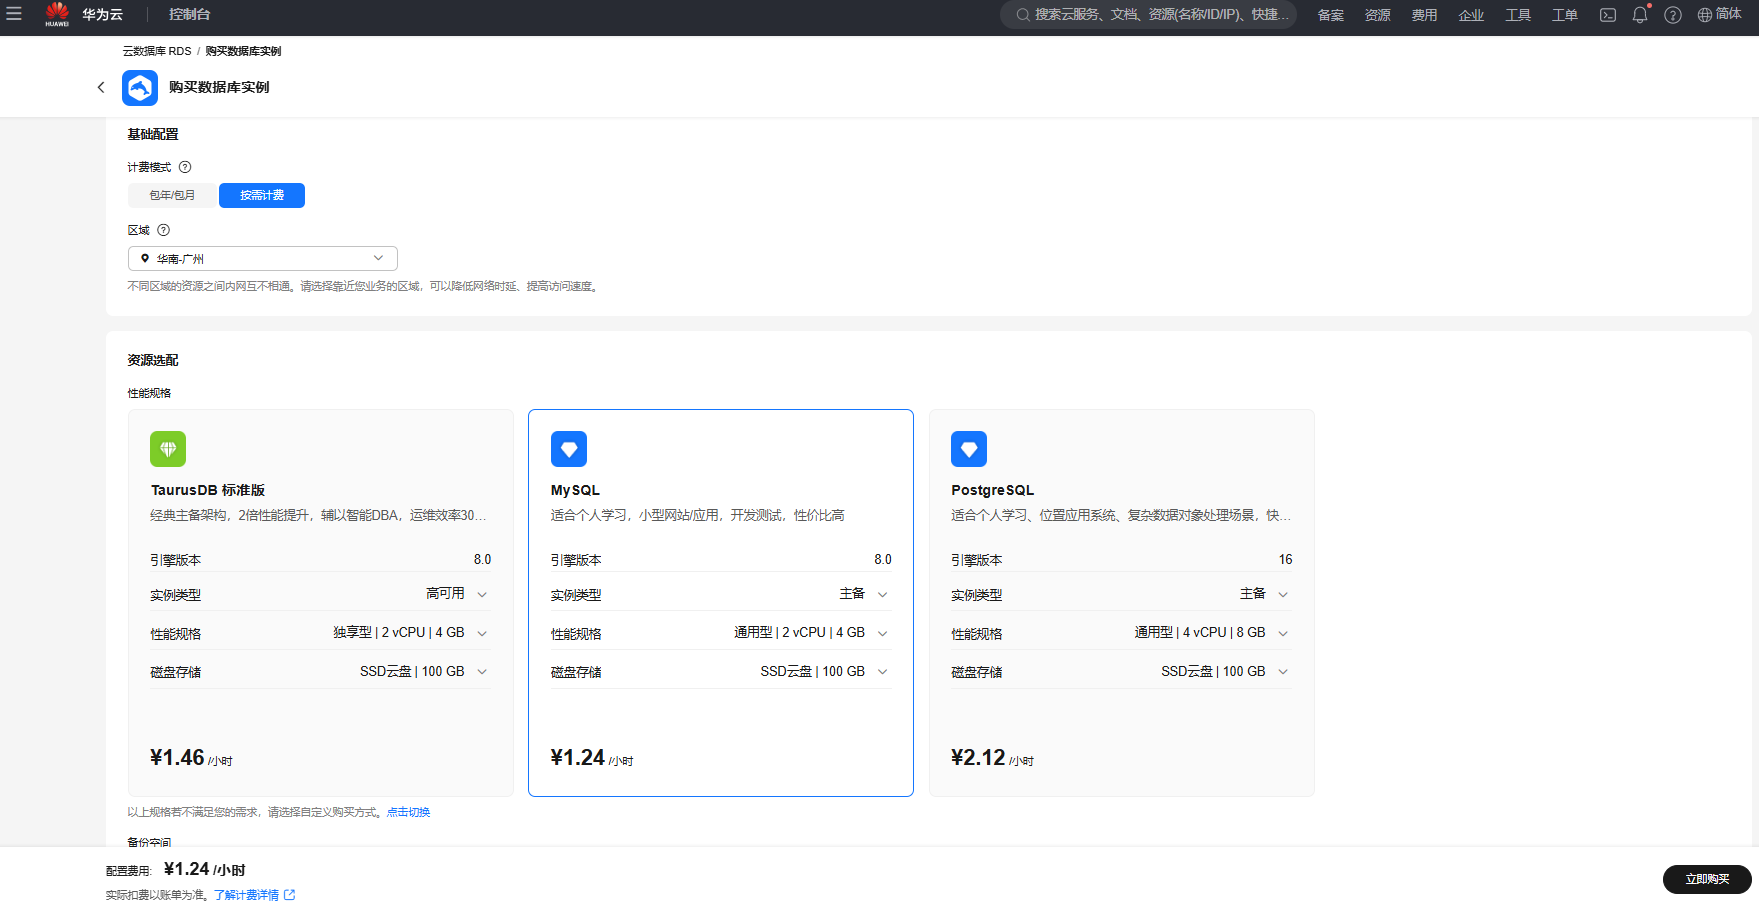Click the 华为云 brand text
1759x902 pixels.
click(103, 15)
